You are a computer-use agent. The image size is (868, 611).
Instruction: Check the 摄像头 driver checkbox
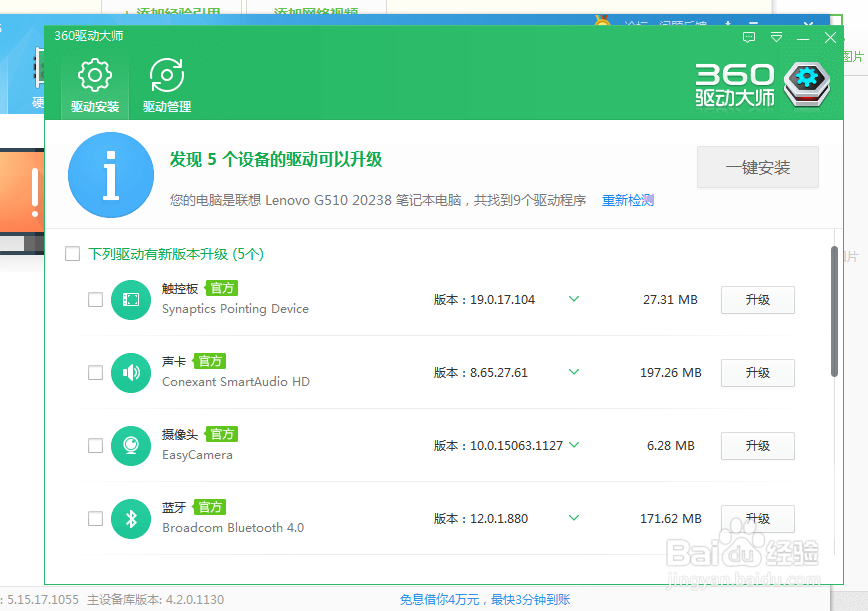[95, 446]
